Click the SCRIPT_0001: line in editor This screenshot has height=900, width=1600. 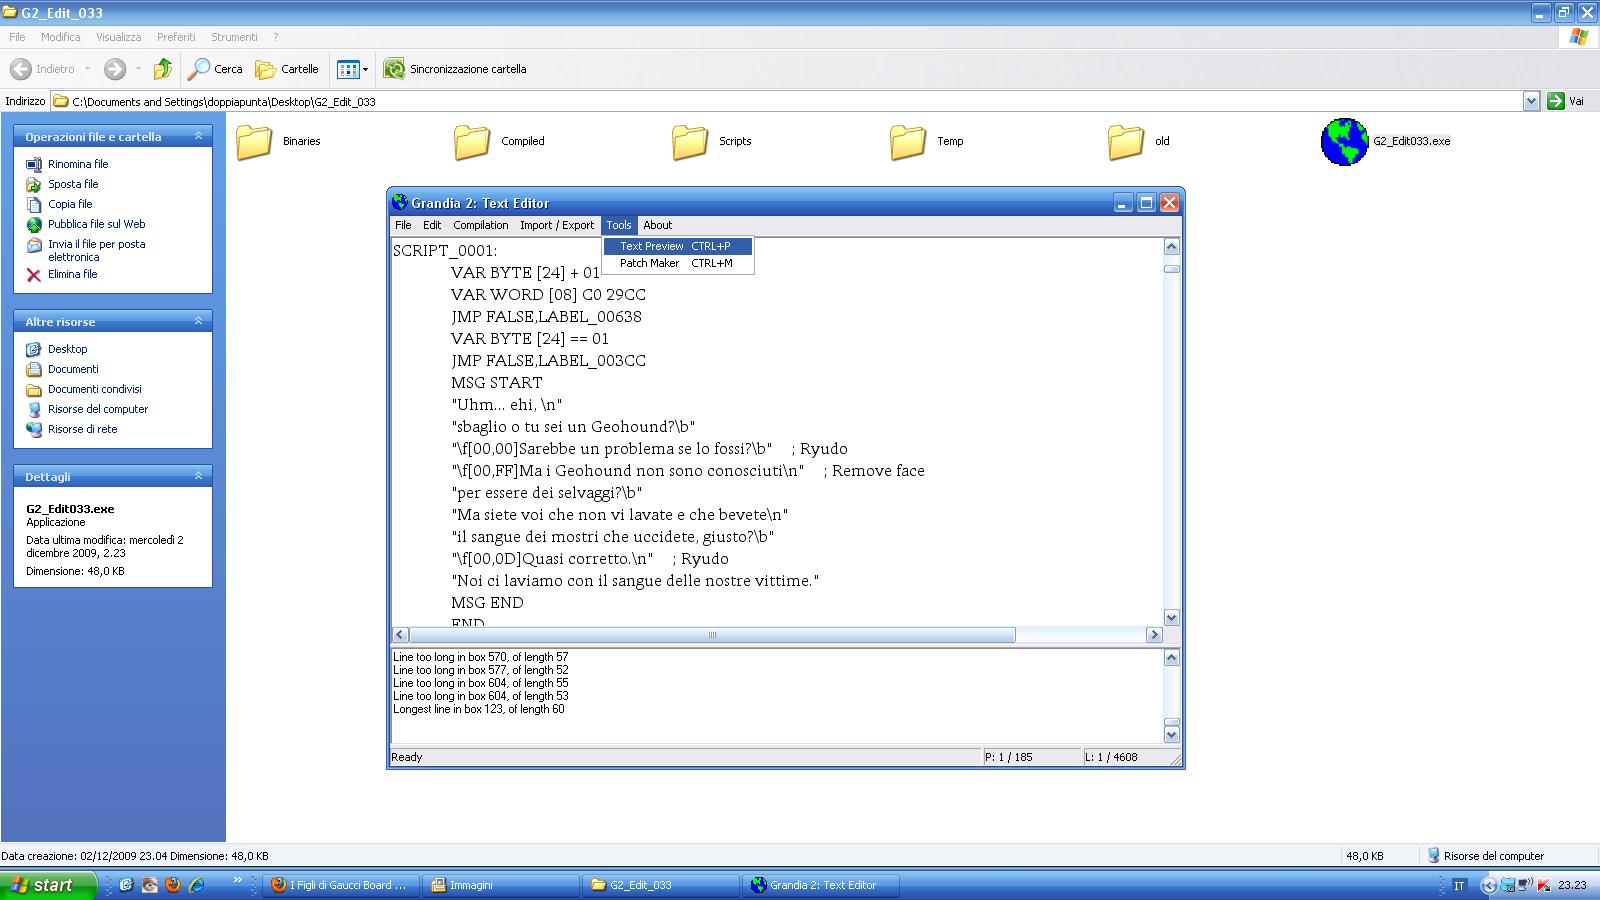click(x=445, y=251)
